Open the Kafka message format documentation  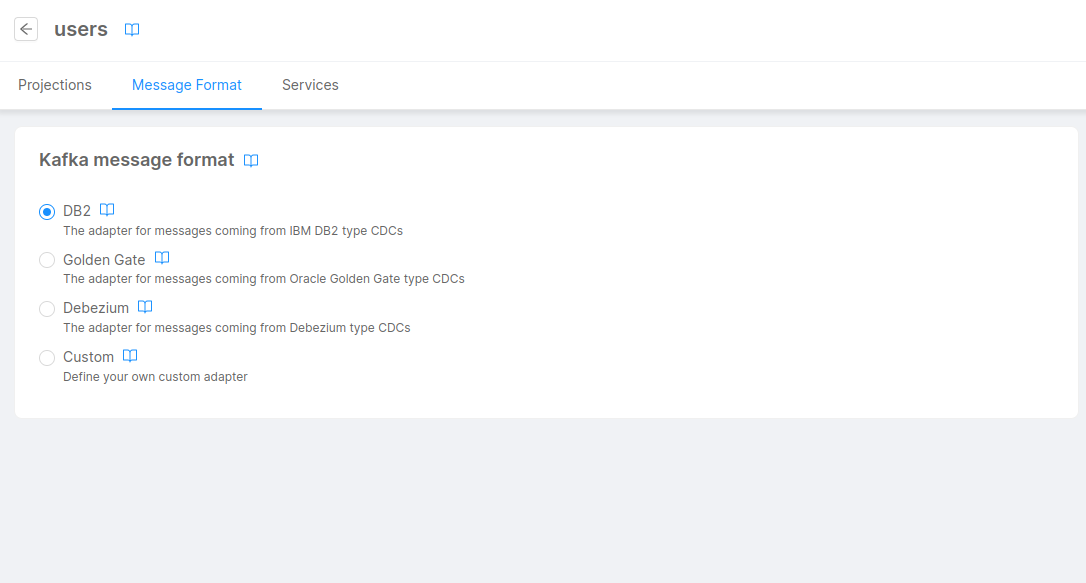tap(250, 160)
